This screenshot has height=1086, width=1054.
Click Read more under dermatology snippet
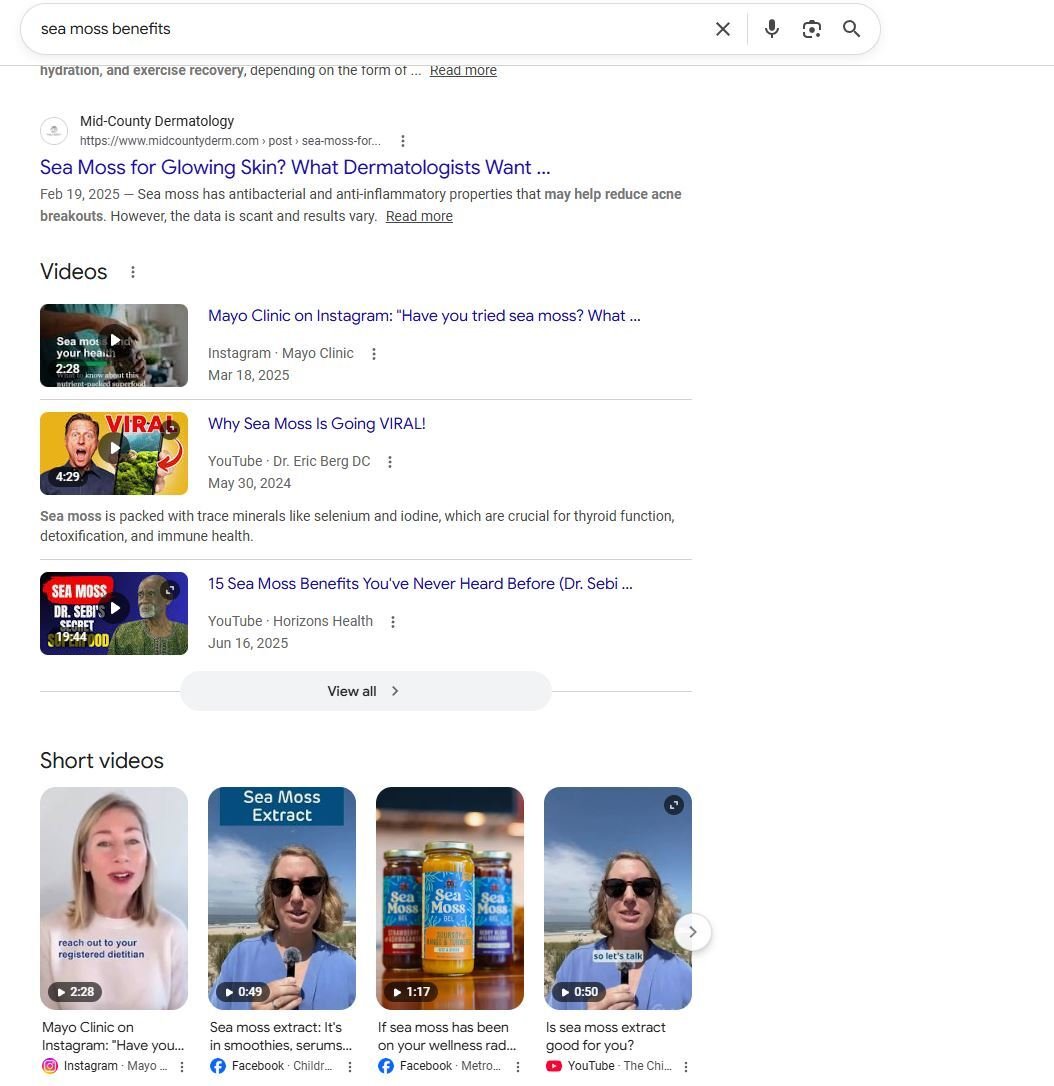point(419,216)
